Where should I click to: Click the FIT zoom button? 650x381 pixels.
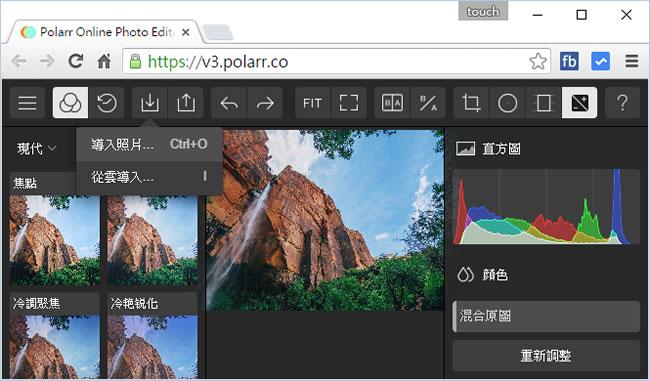pyautogui.click(x=313, y=103)
